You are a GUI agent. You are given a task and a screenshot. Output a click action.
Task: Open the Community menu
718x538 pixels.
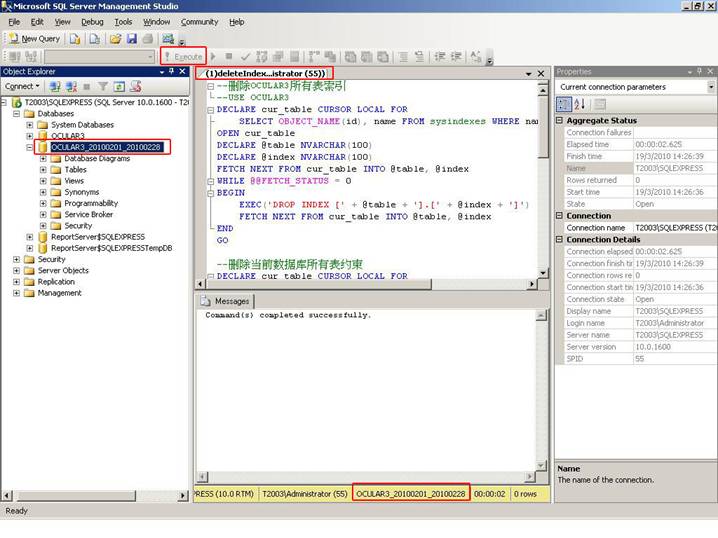[199, 22]
